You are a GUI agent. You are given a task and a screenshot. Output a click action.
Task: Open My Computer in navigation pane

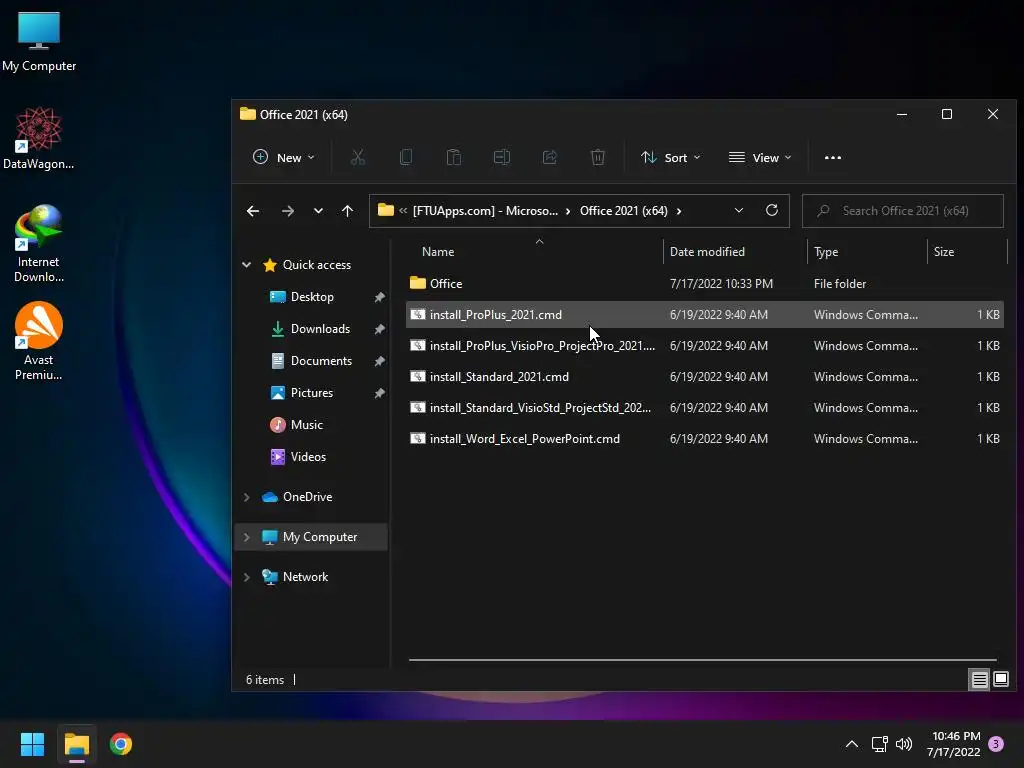tap(319, 537)
